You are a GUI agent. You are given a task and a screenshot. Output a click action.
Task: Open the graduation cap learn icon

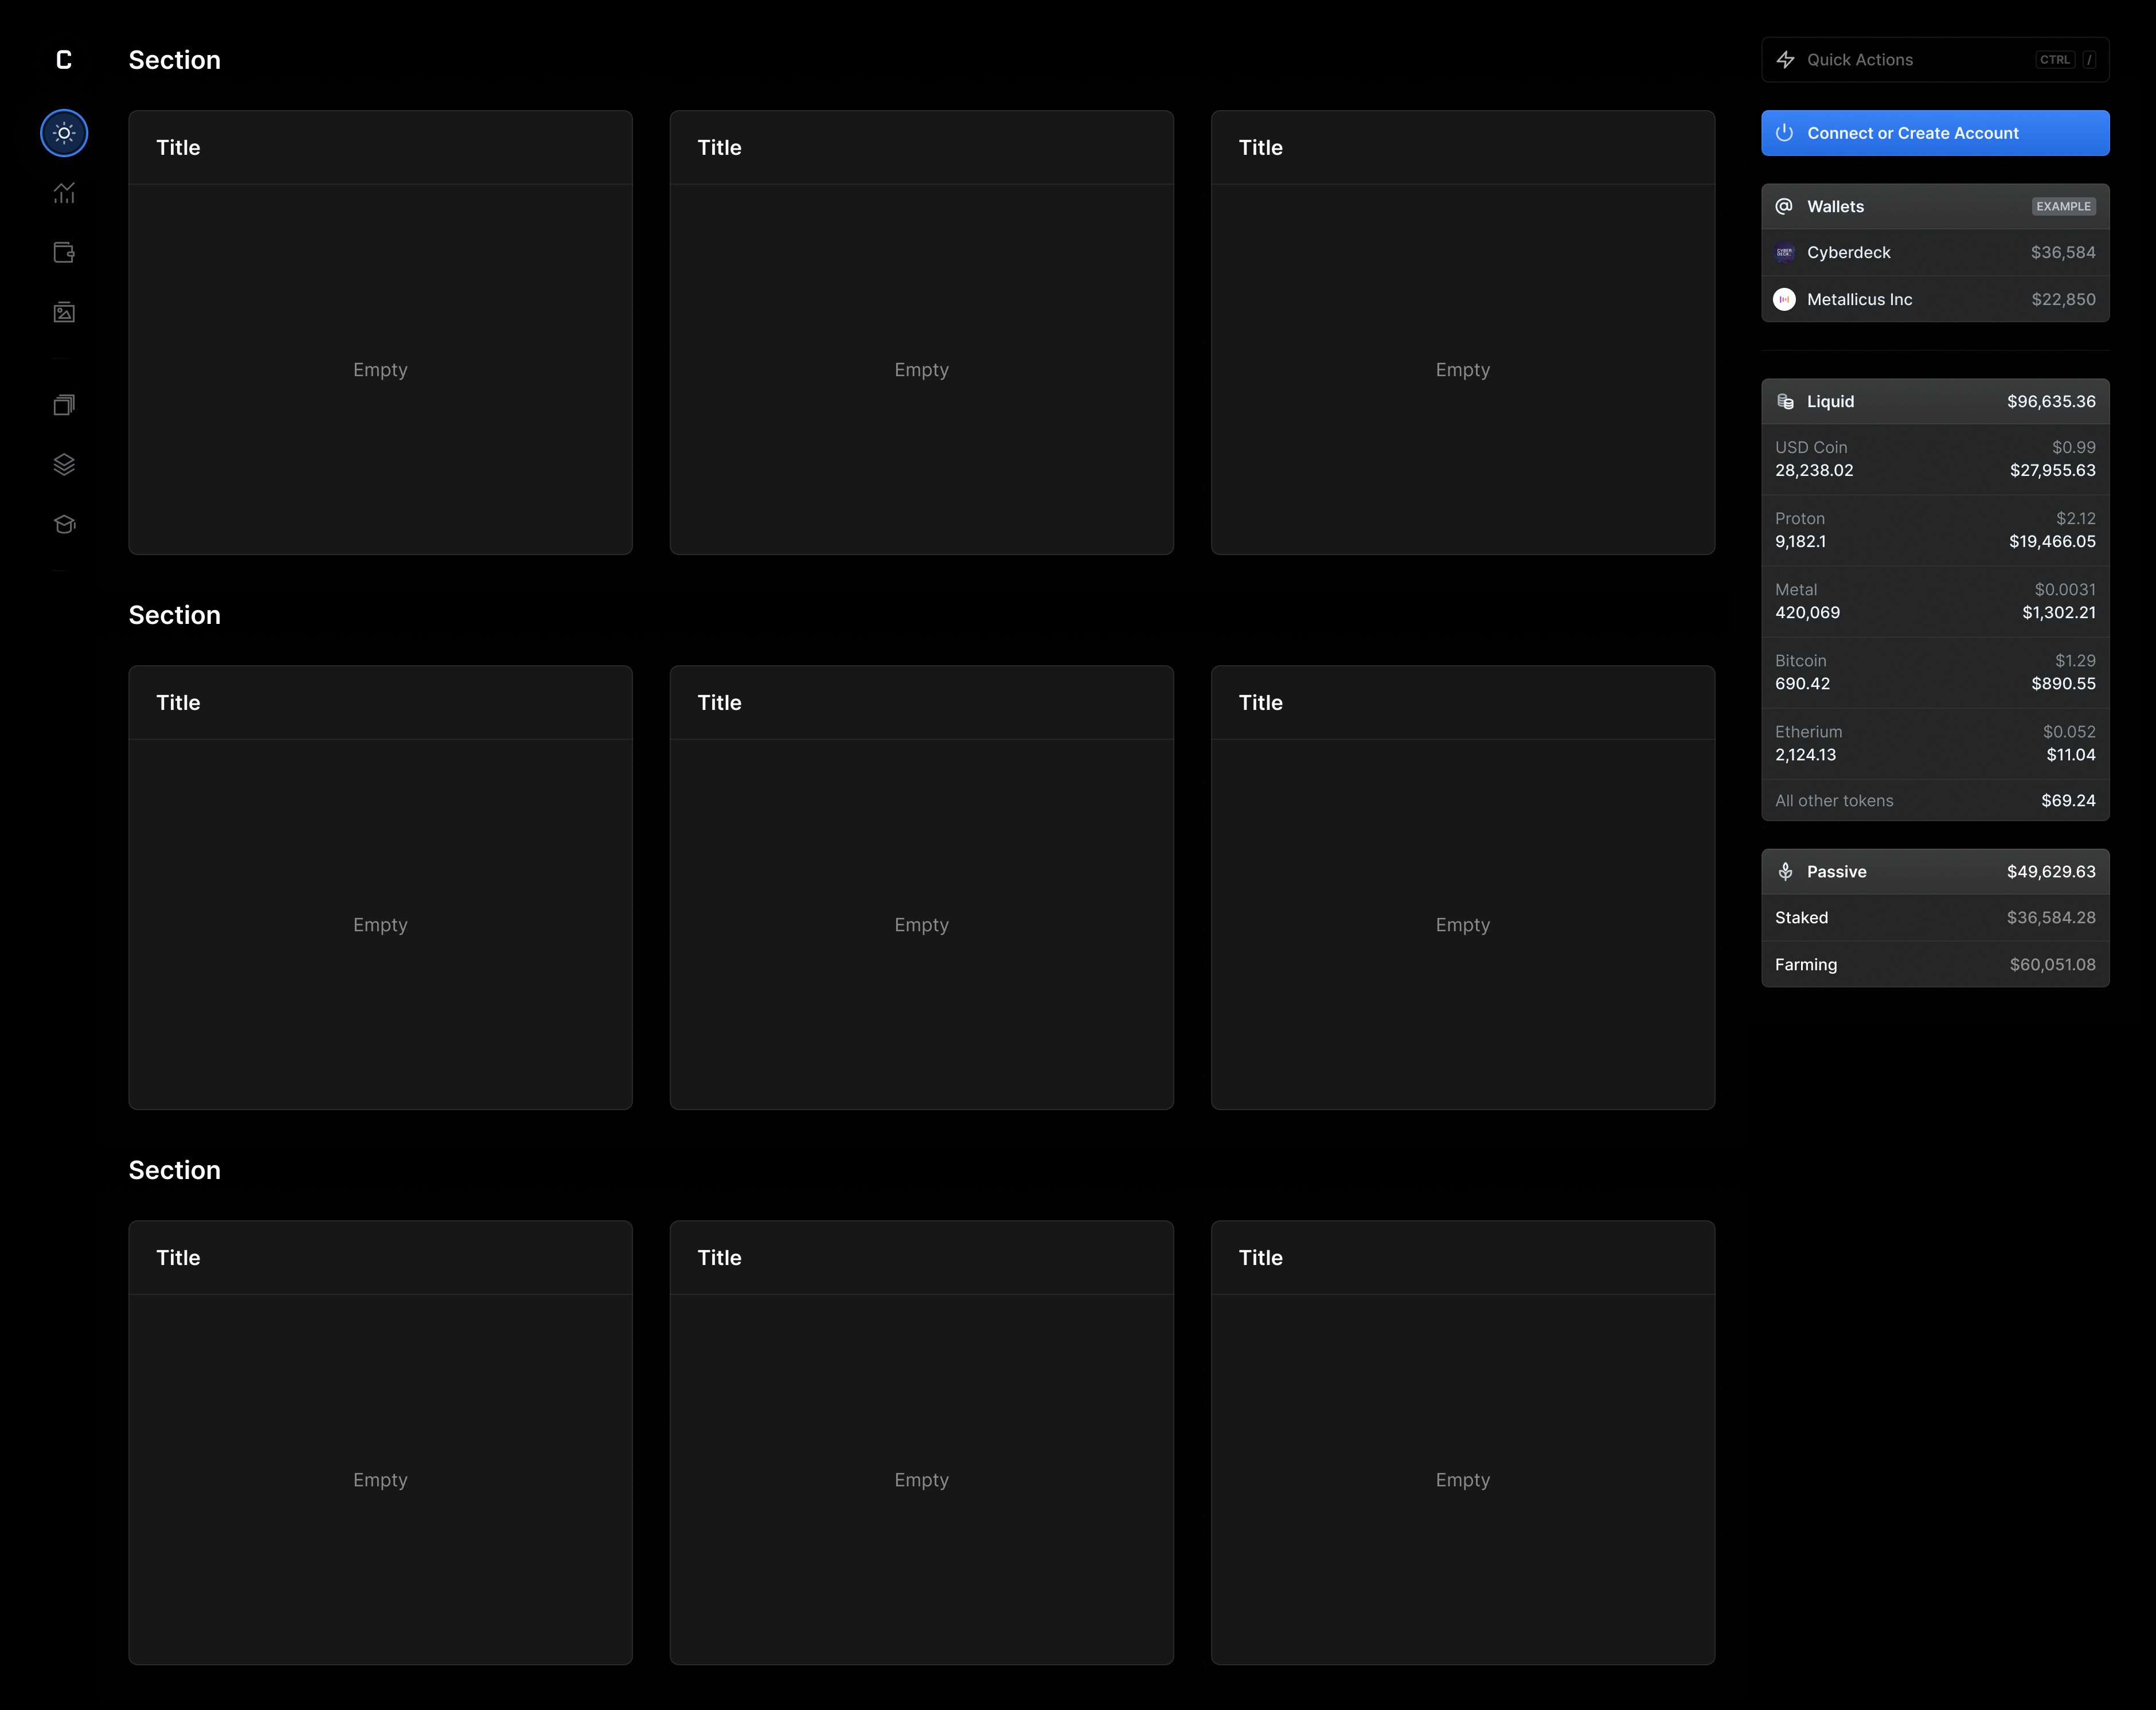[x=64, y=524]
